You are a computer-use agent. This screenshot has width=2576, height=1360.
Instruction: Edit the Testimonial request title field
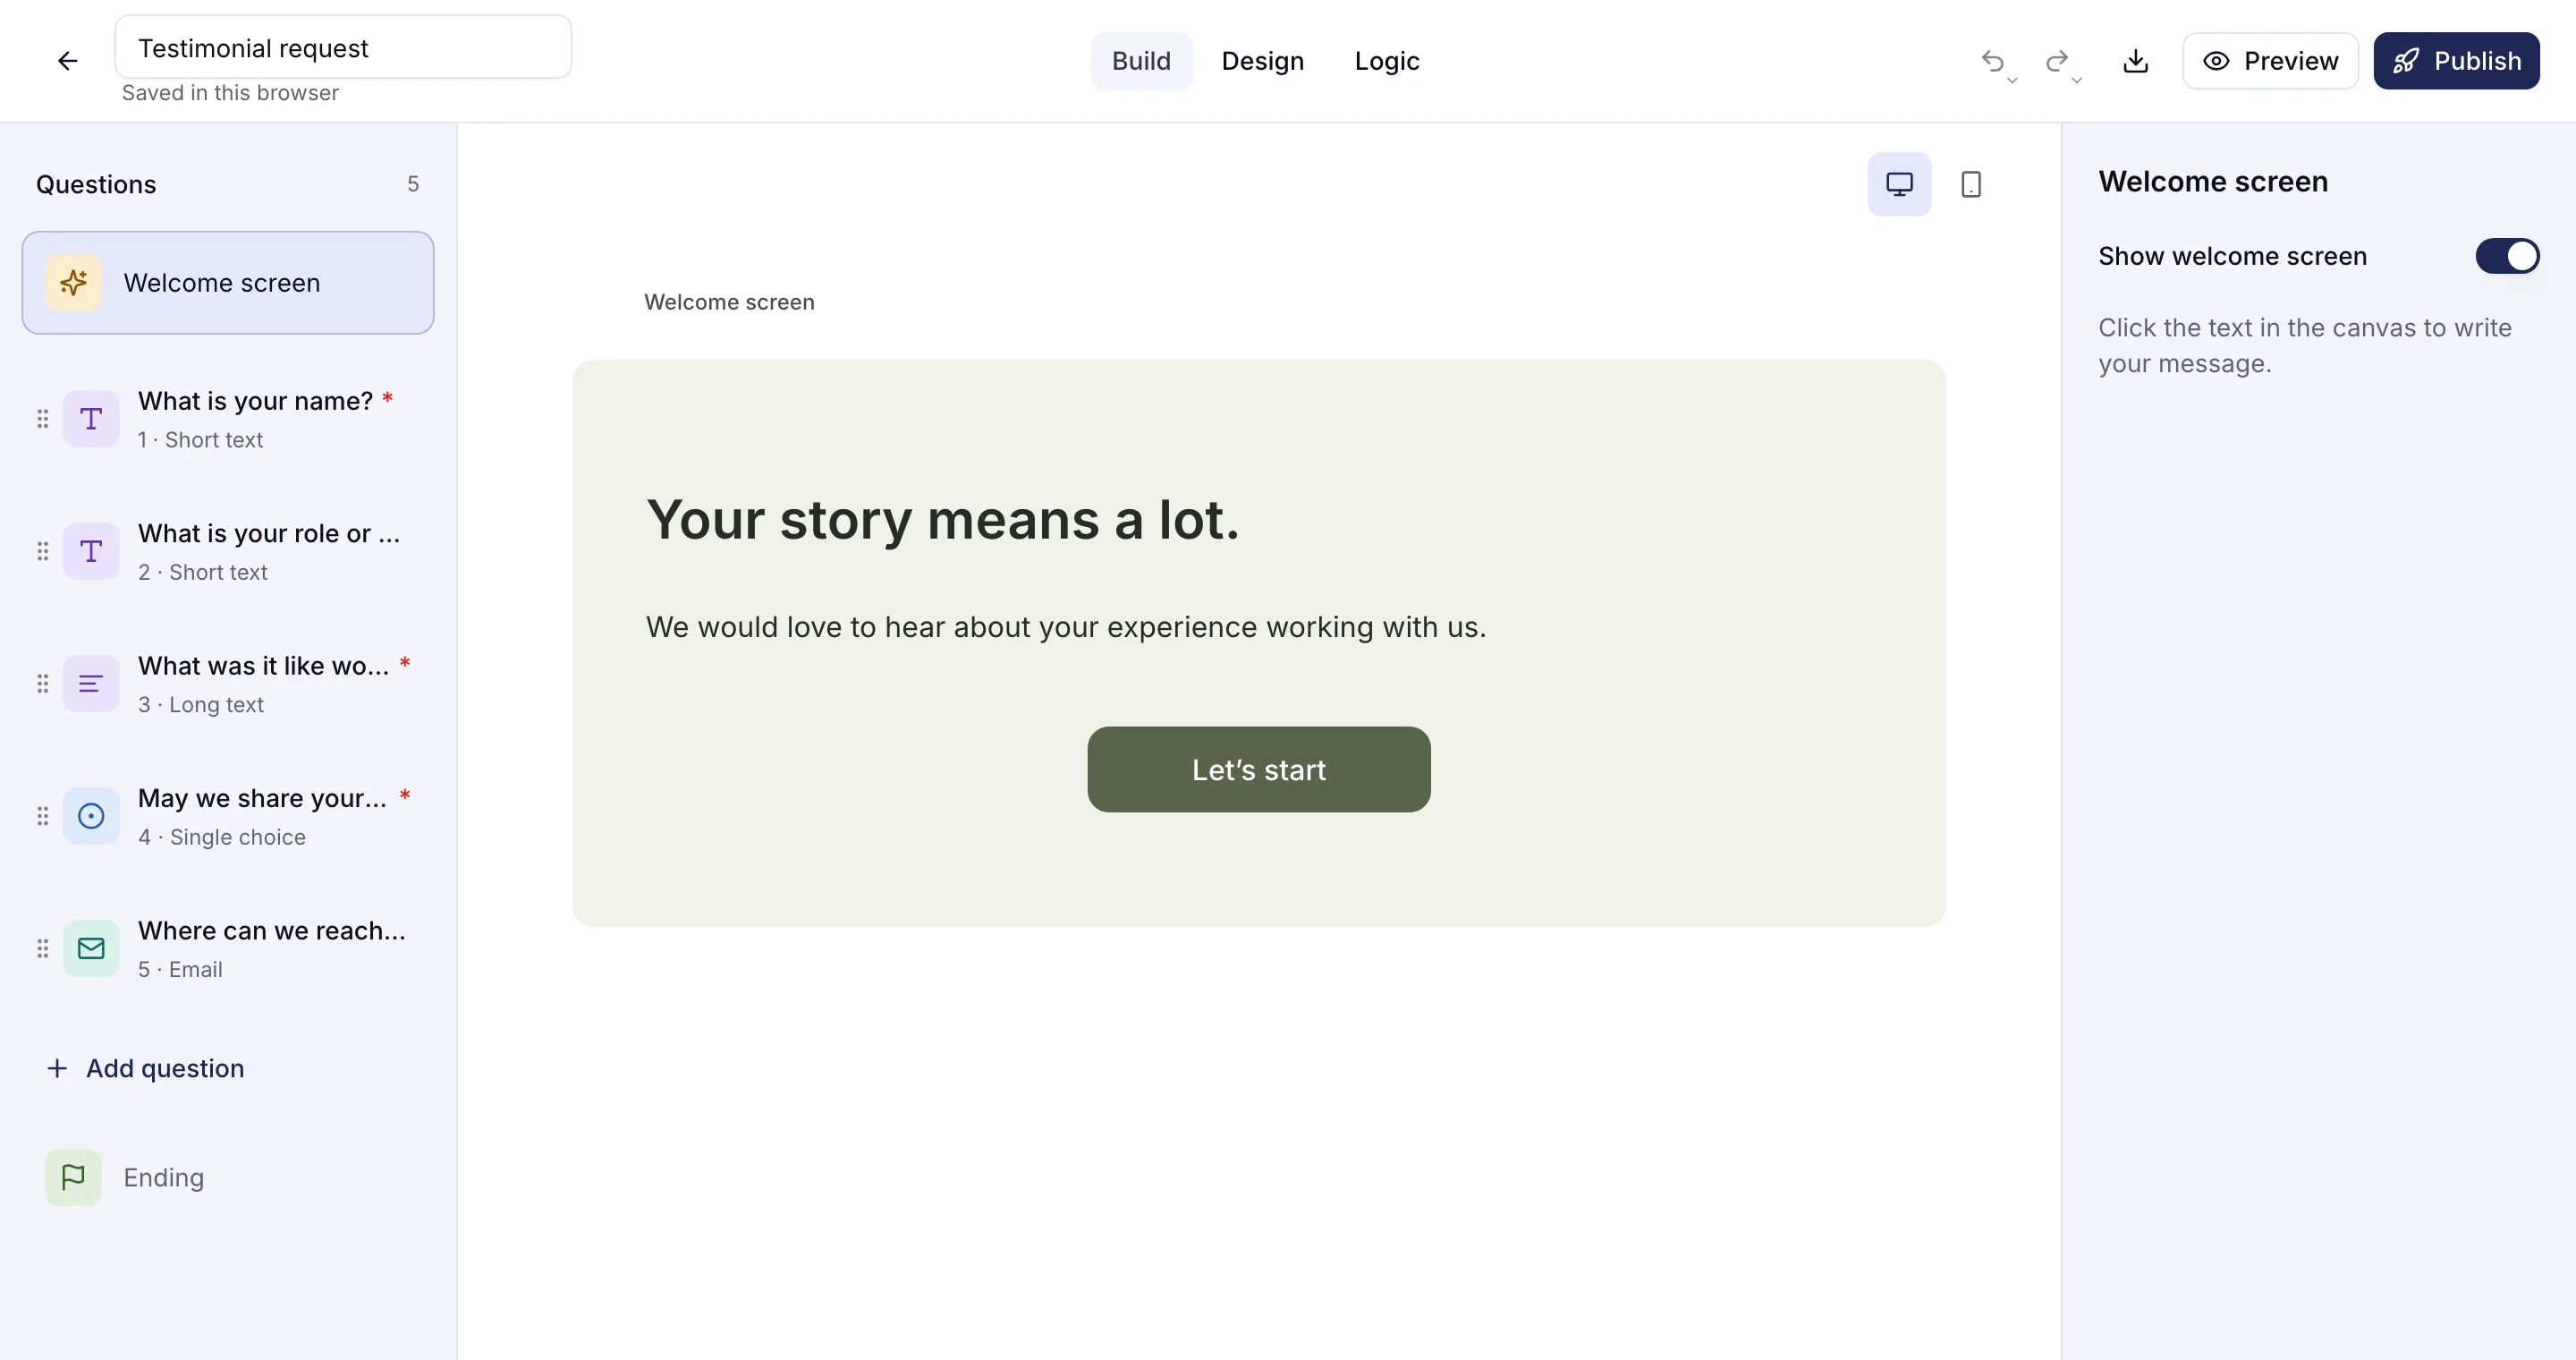pyautogui.click(x=343, y=47)
